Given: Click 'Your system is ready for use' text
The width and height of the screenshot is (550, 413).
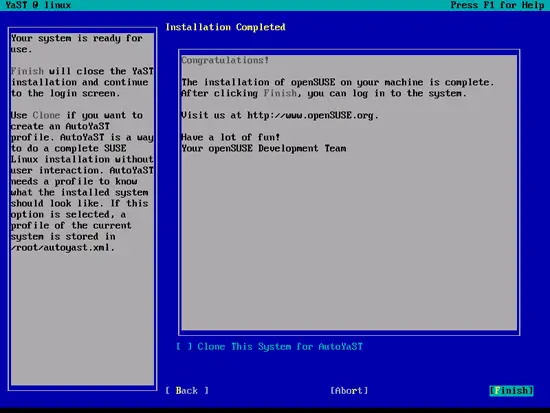Looking at the screenshot, I should pyautogui.click(x=76, y=44).
